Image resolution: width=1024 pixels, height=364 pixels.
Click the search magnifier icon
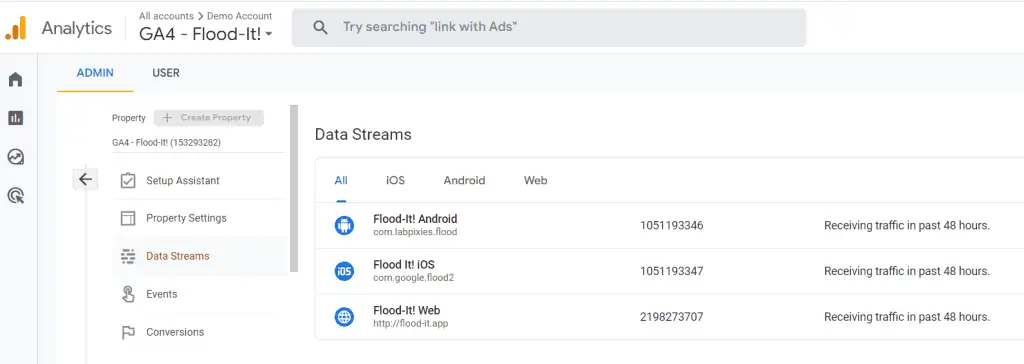coord(320,27)
